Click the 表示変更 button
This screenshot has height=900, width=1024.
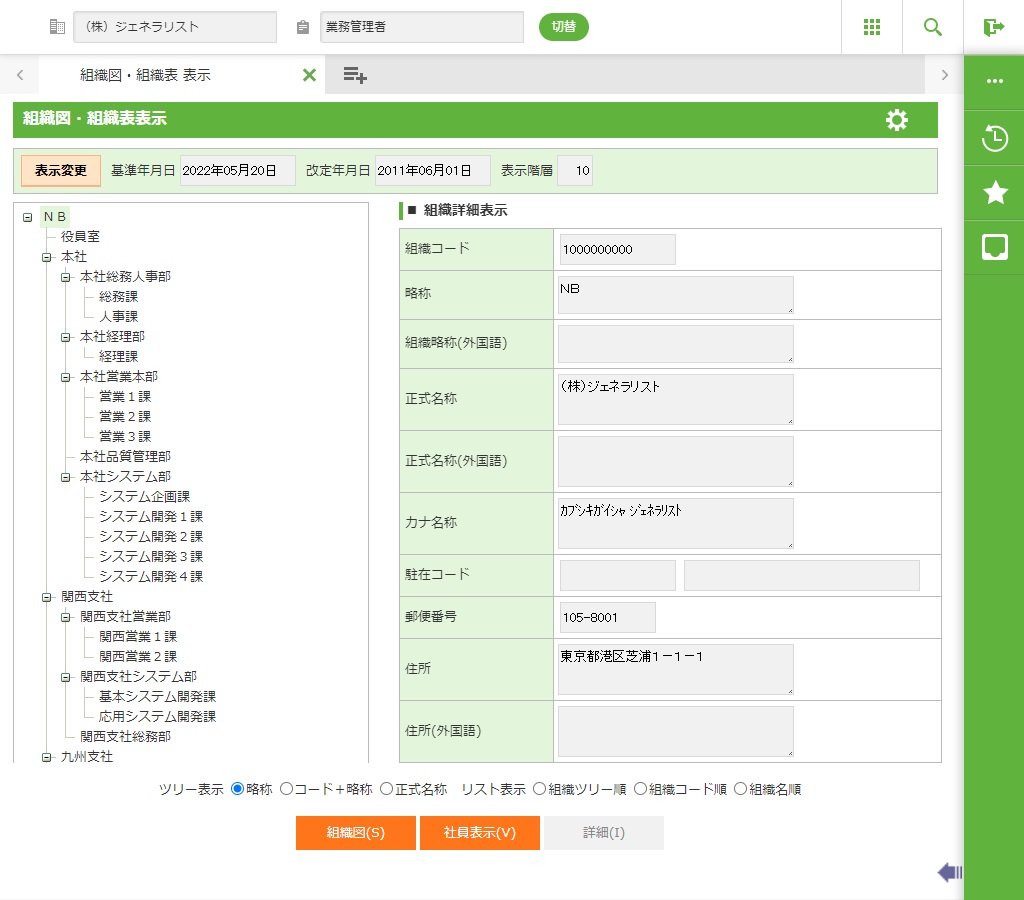[61, 171]
